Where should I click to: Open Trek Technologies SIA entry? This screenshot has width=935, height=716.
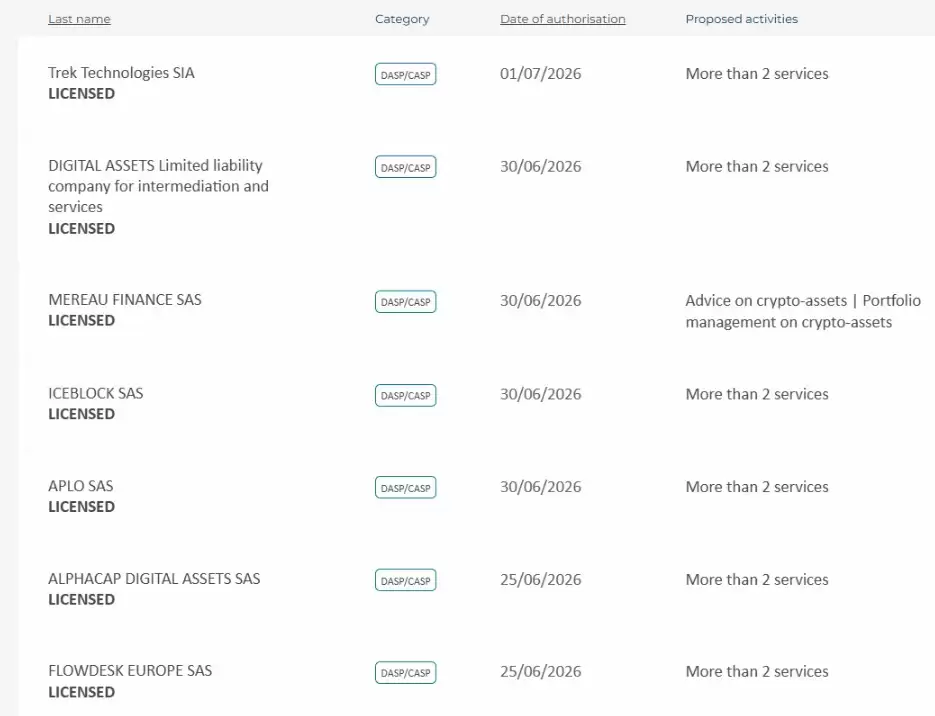121,73
